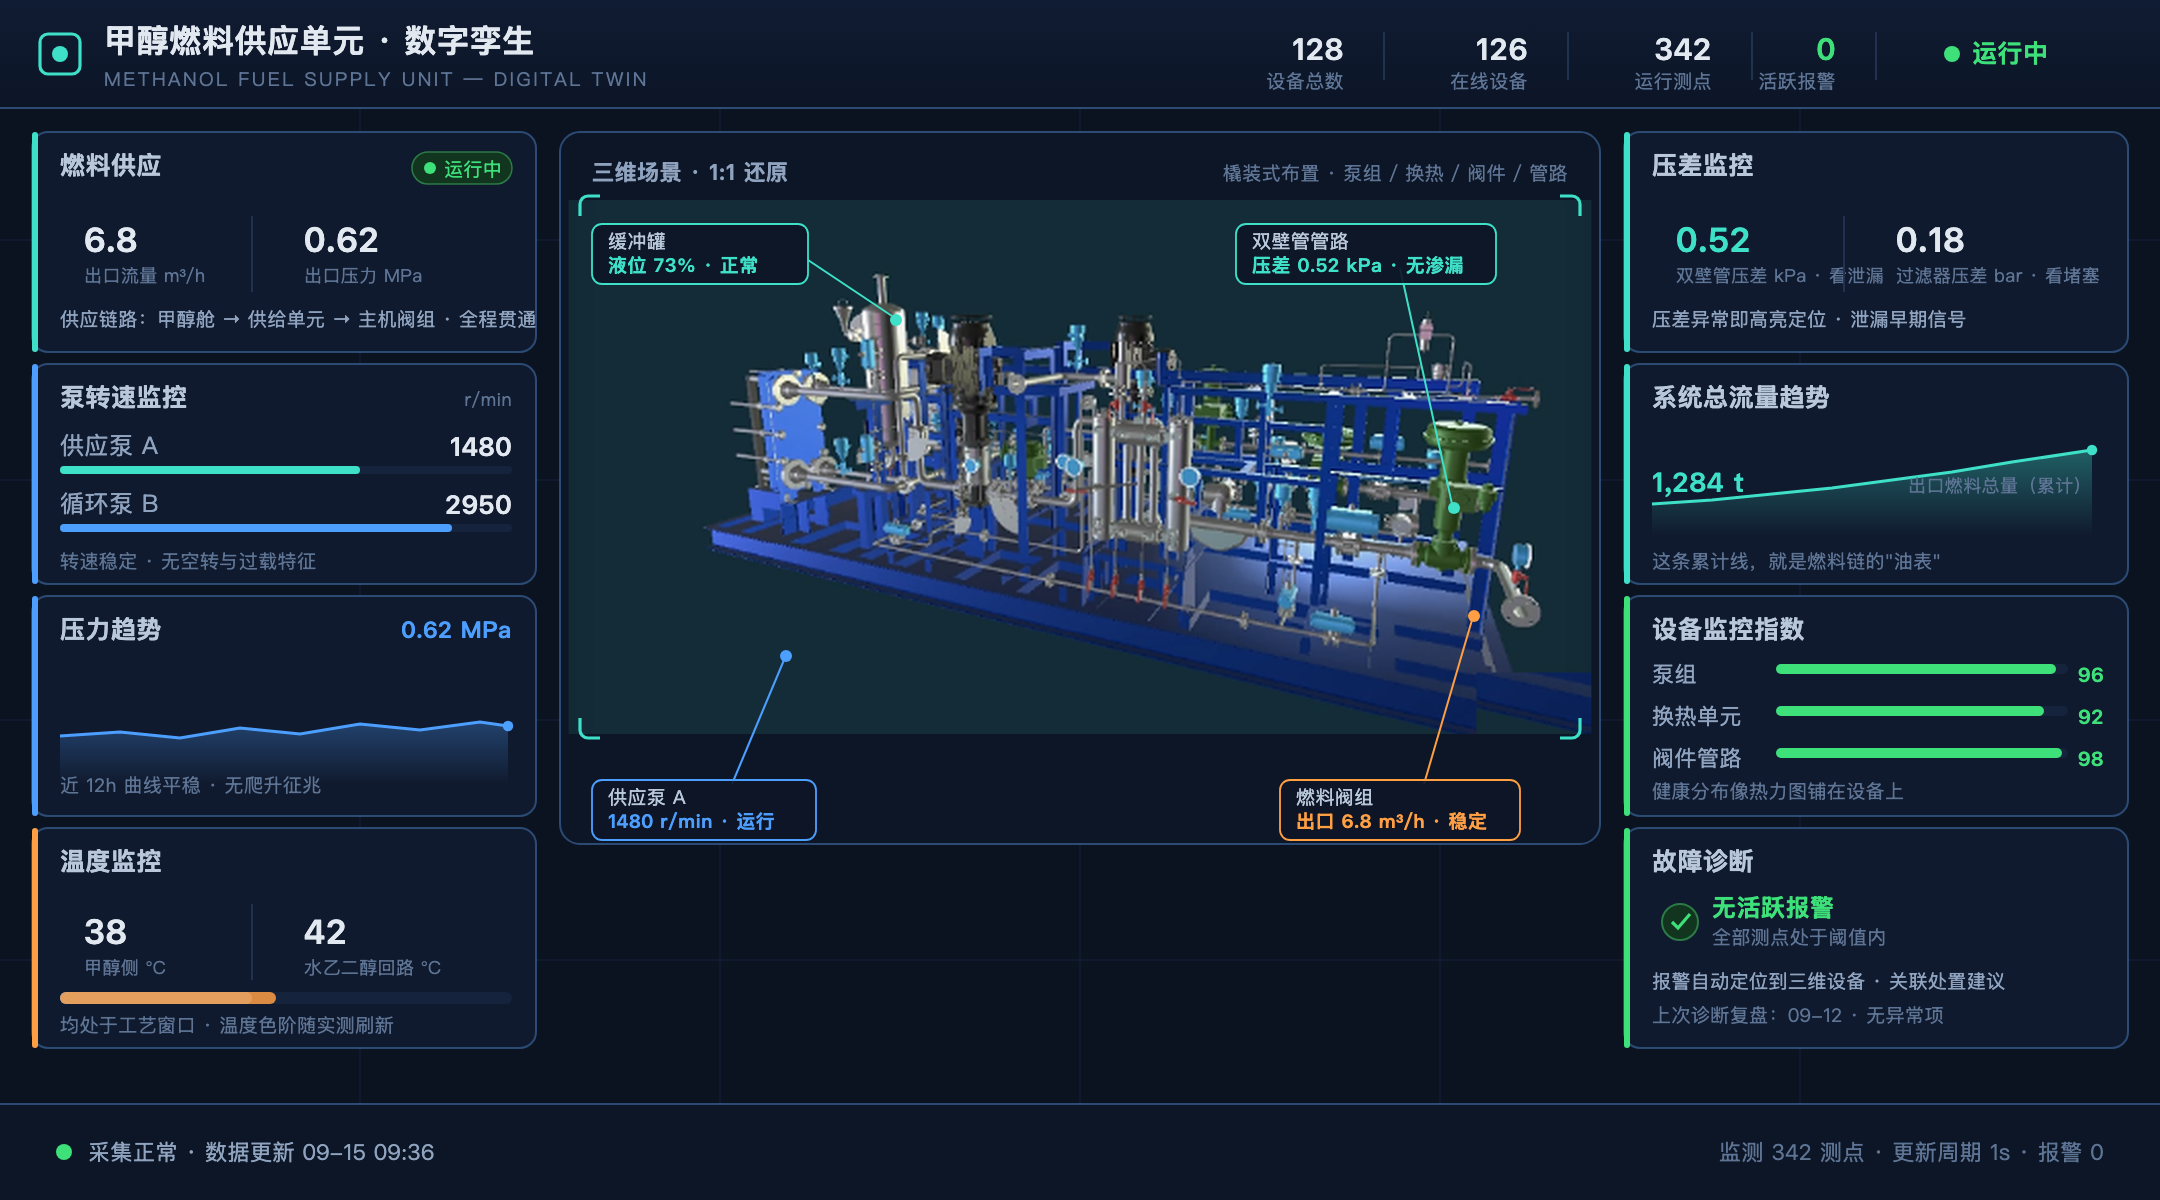Click the teal marker dot on the buffer tank
The image size is (2160, 1200).
(x=897, y=320)
